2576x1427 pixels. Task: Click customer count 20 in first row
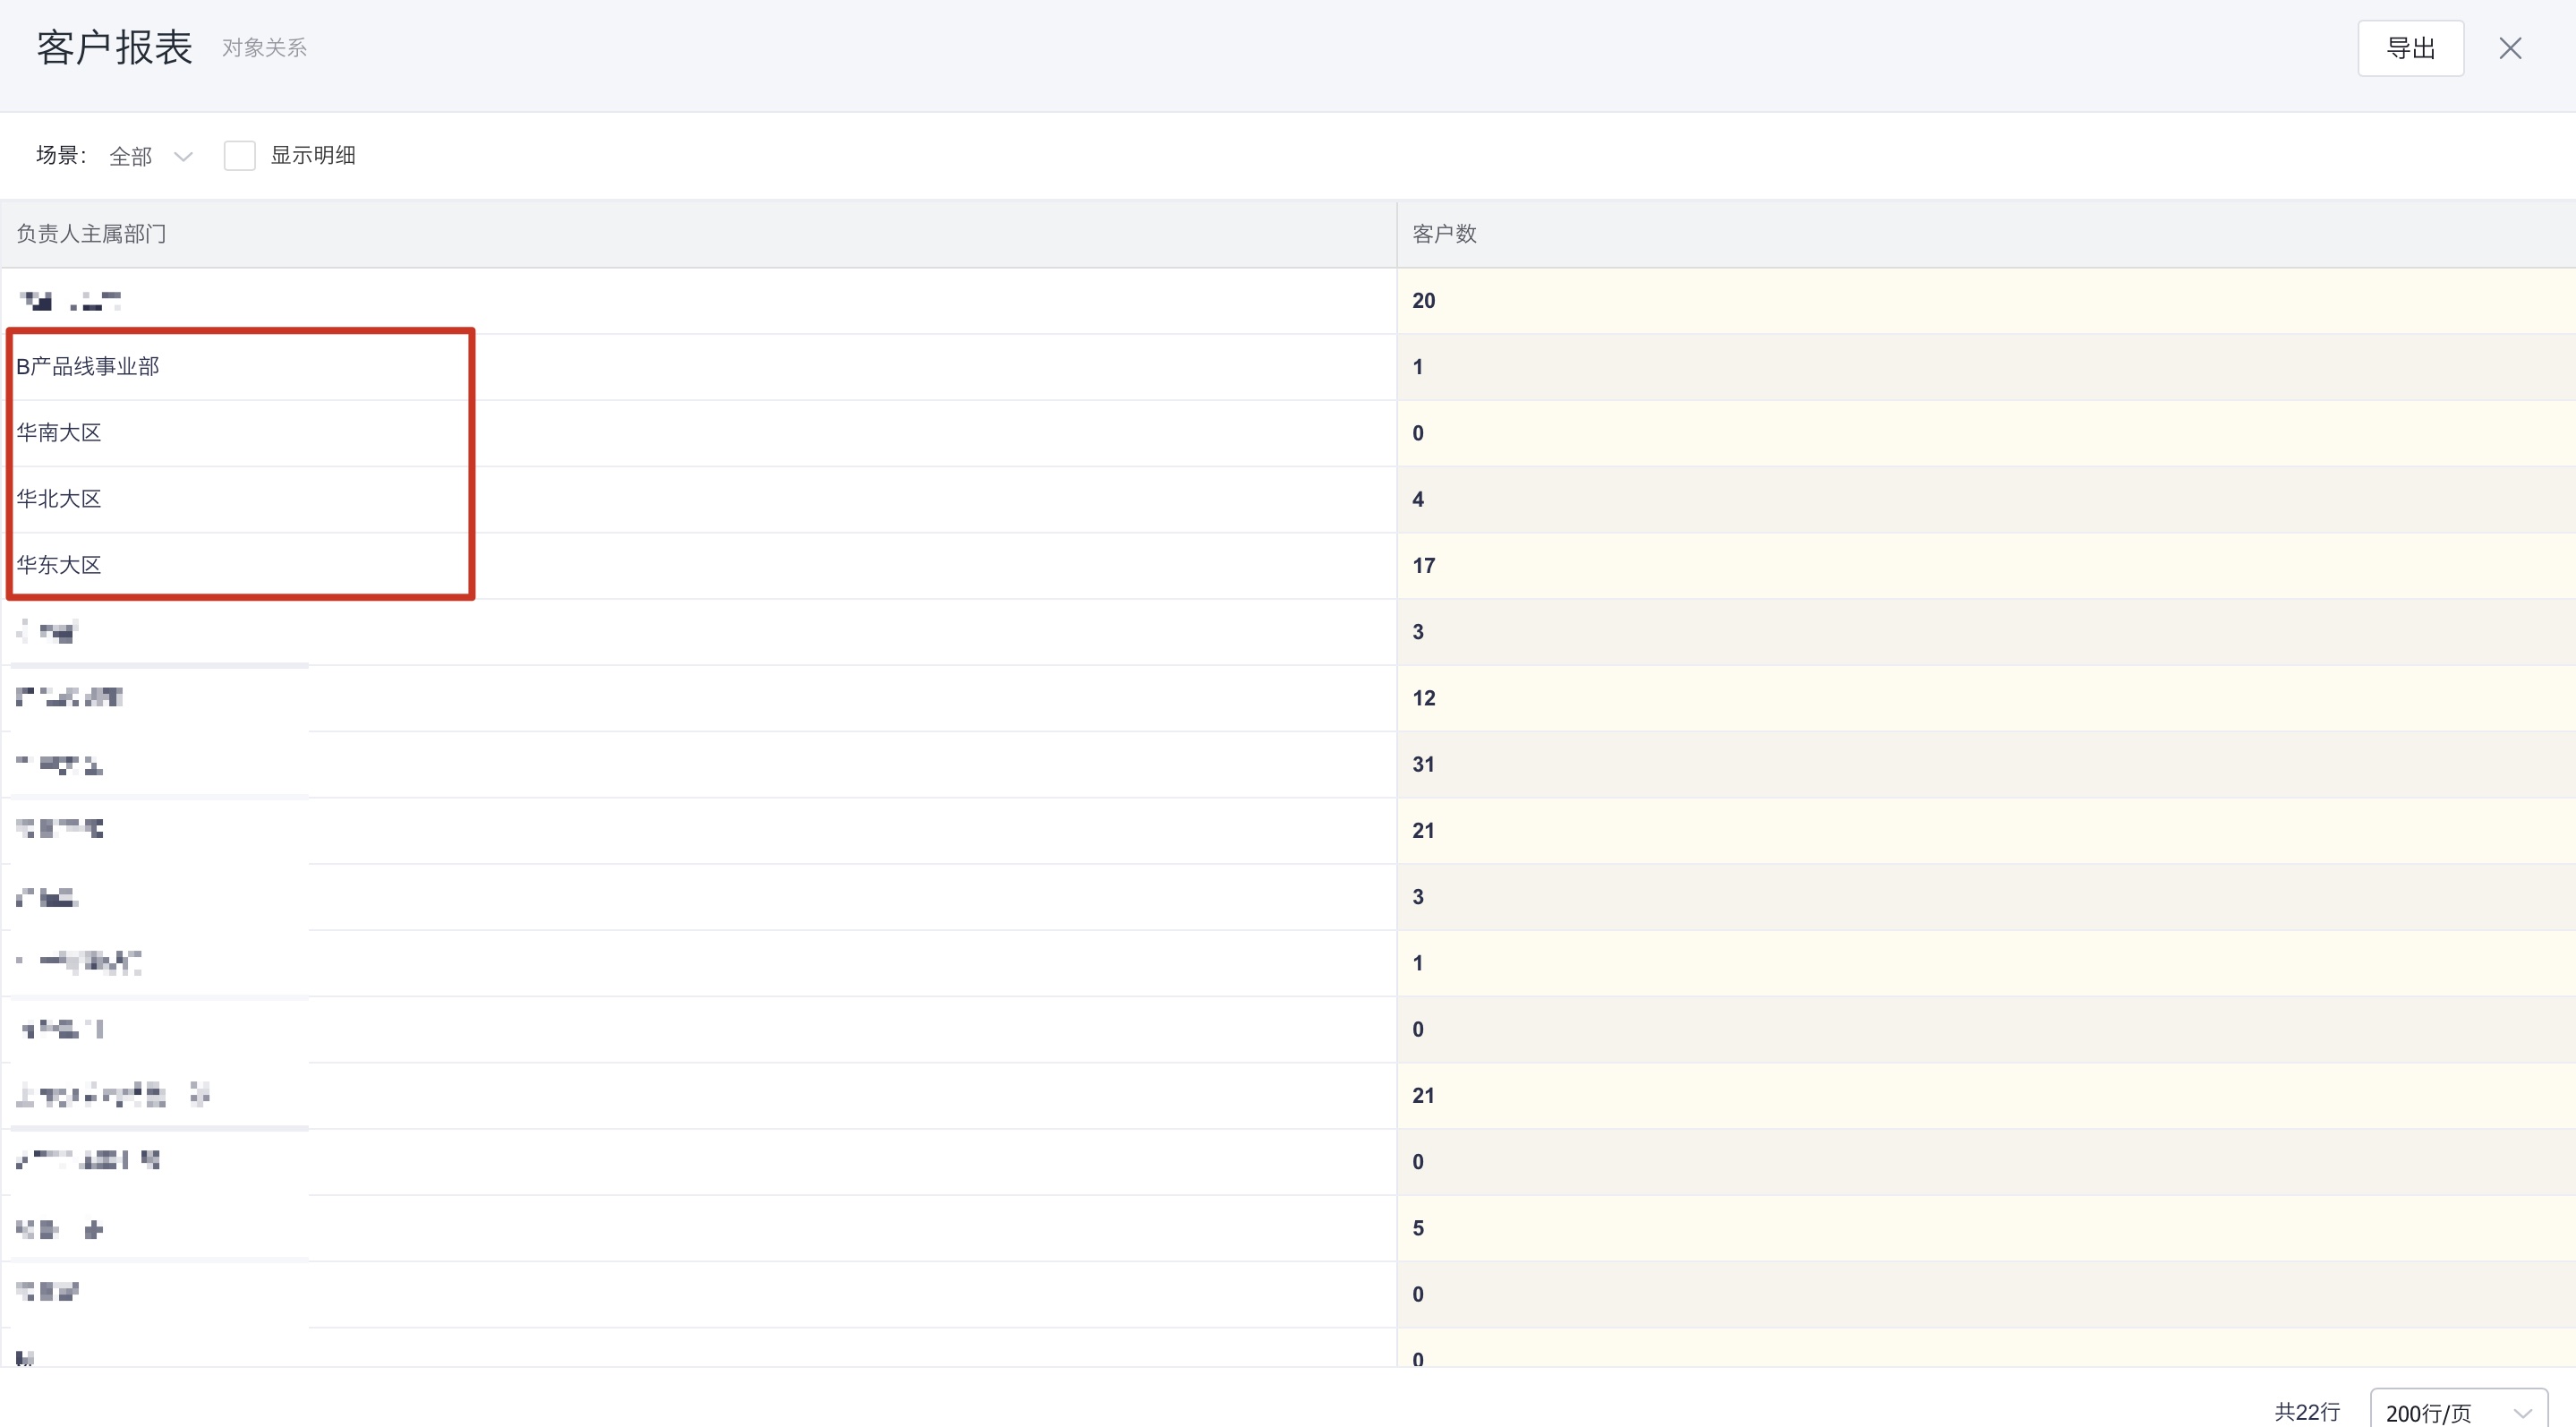point(1423,301)
